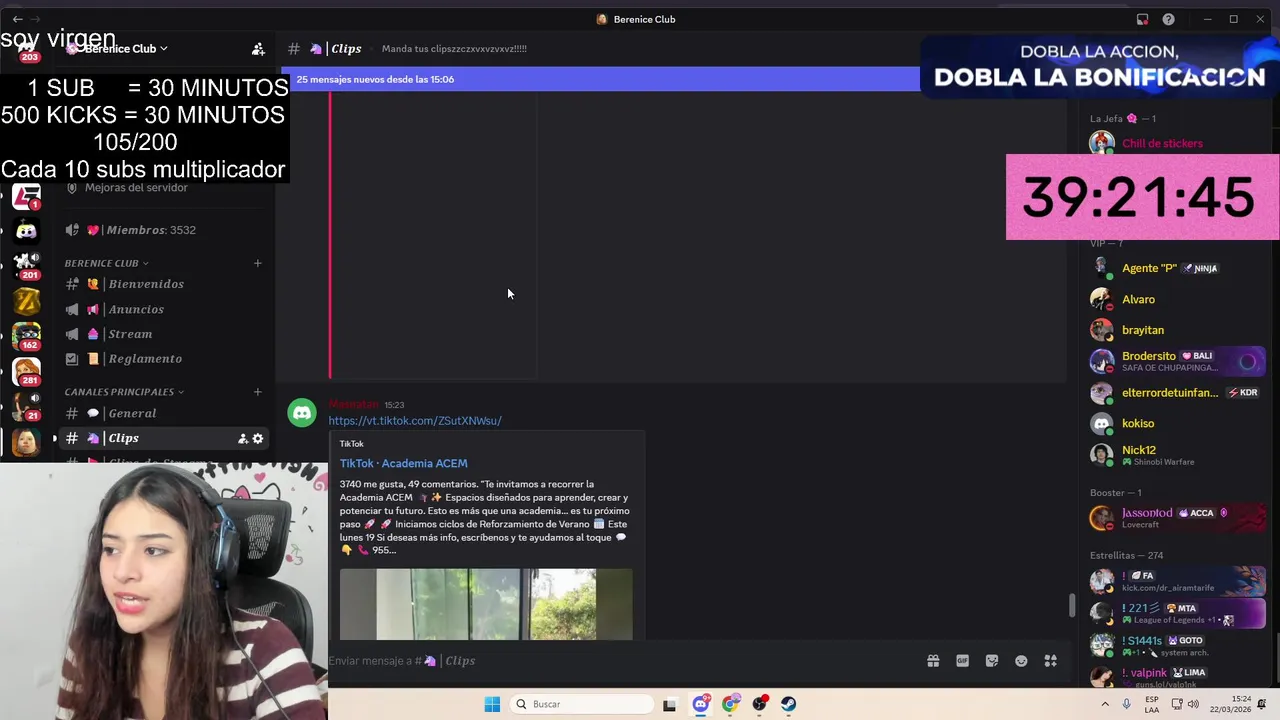This screenshot has width=1280, height=720.
Task: Click the Windows Start button
Action: pyautogui.click(x=492, y=704)
